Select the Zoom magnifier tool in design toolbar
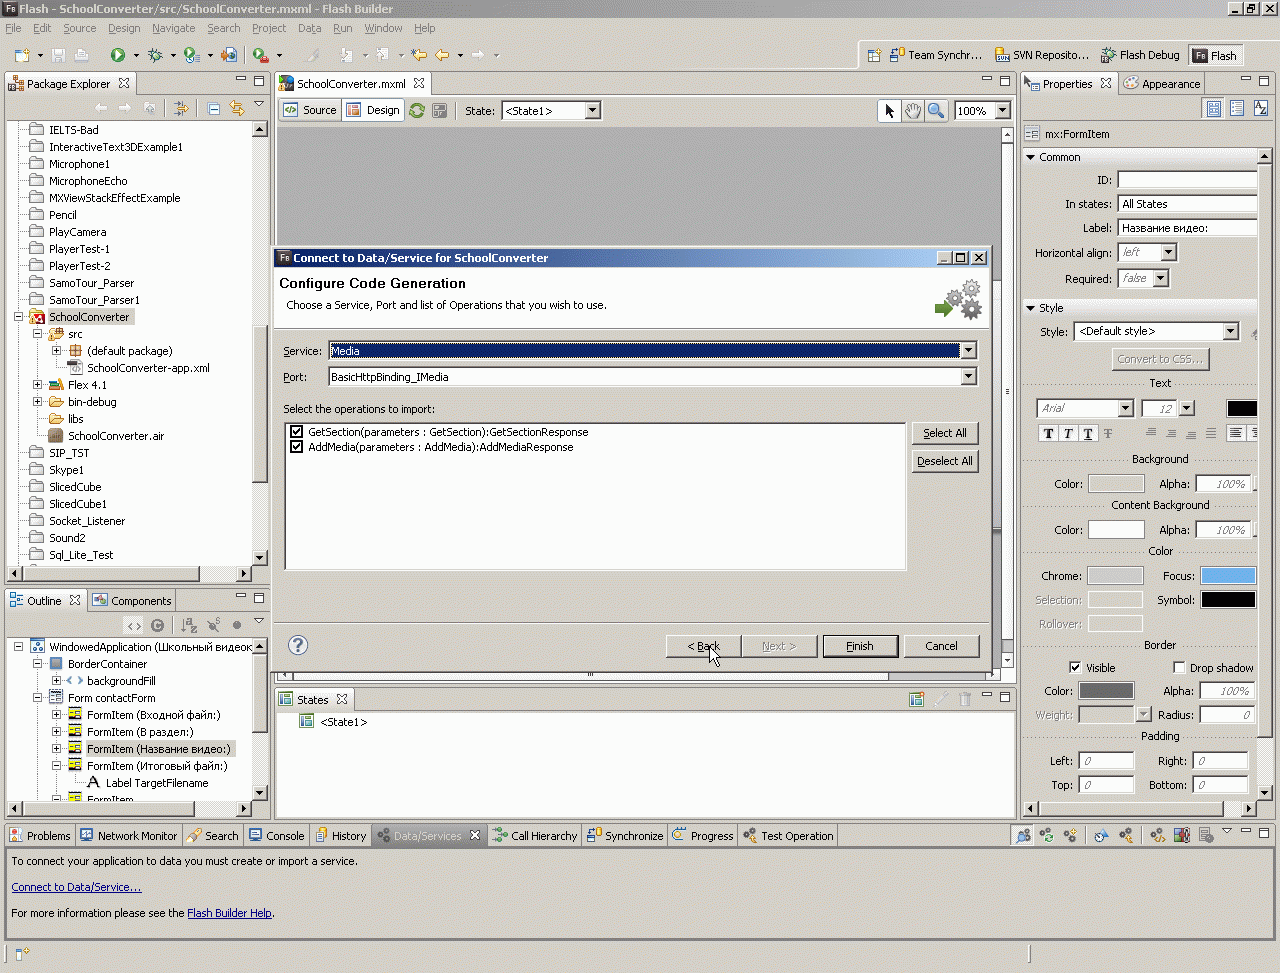The width and height of the screenshot is (1280, 973). click(x=936, y=111)
